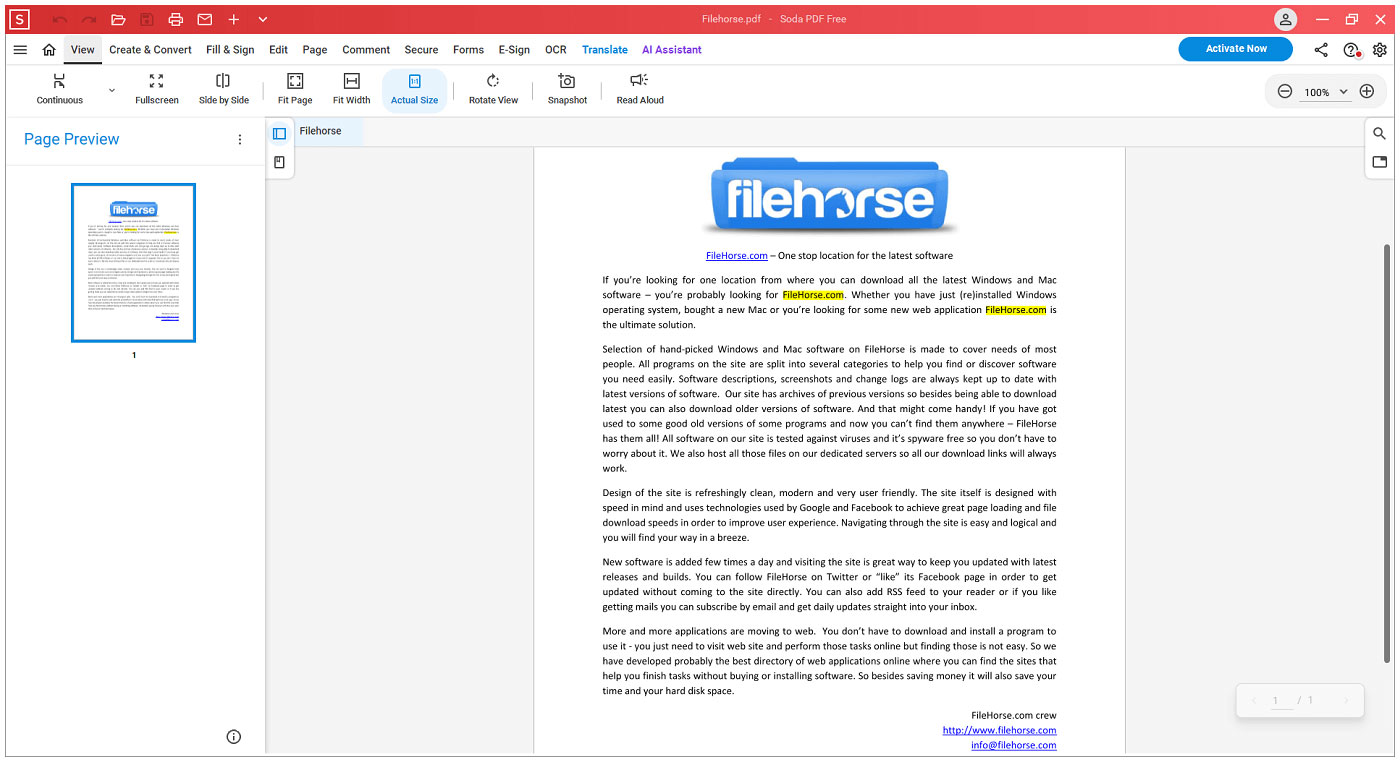Viewport: 1400px width, 762px height.
Task: Click the info icon at panel bottom
Action: click(234, 737)
